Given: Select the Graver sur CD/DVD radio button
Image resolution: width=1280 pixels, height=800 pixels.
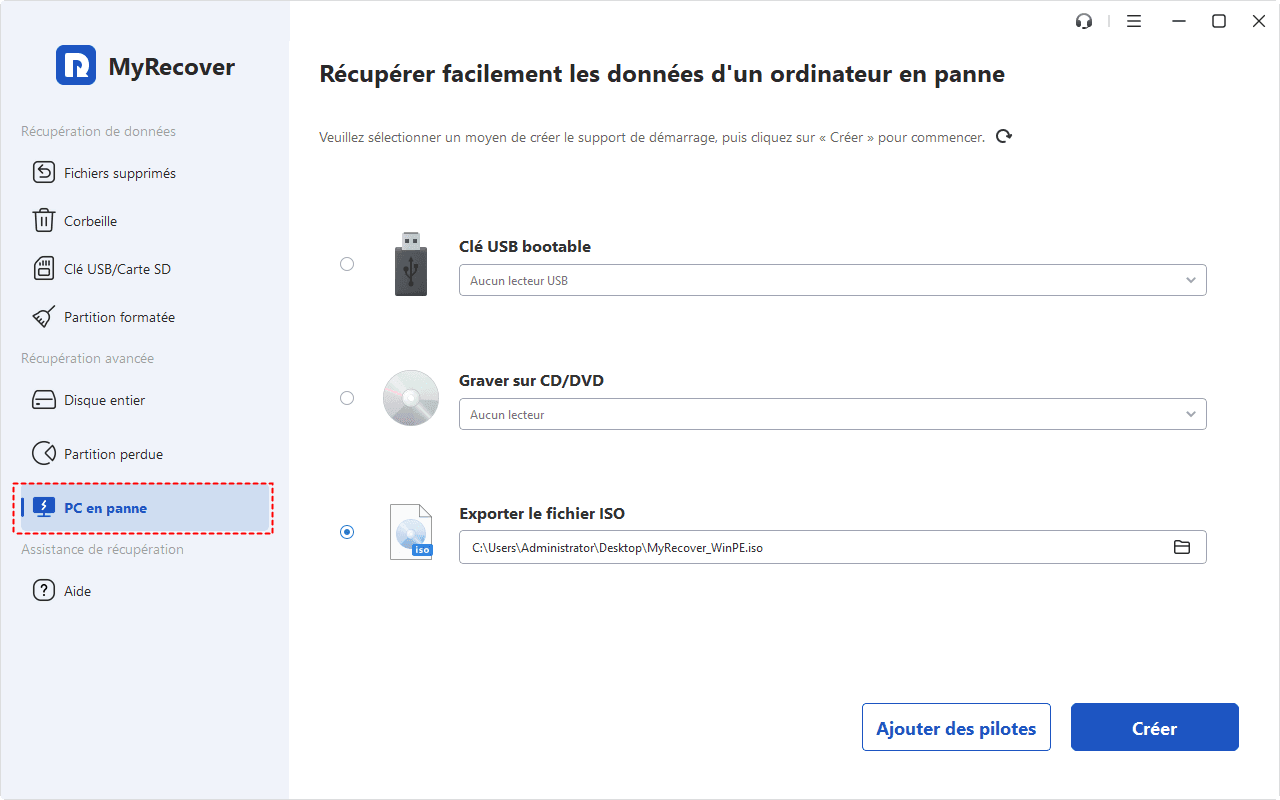Looking at the screenshot, I should click(x=347, y=398).
